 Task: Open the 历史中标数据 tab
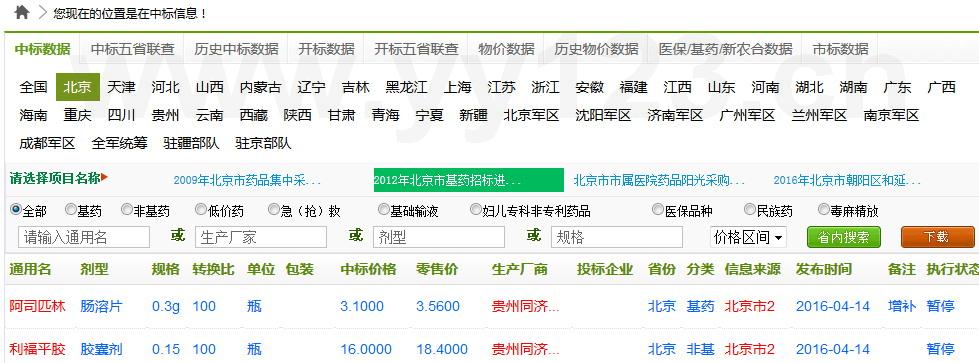[236, 49]
